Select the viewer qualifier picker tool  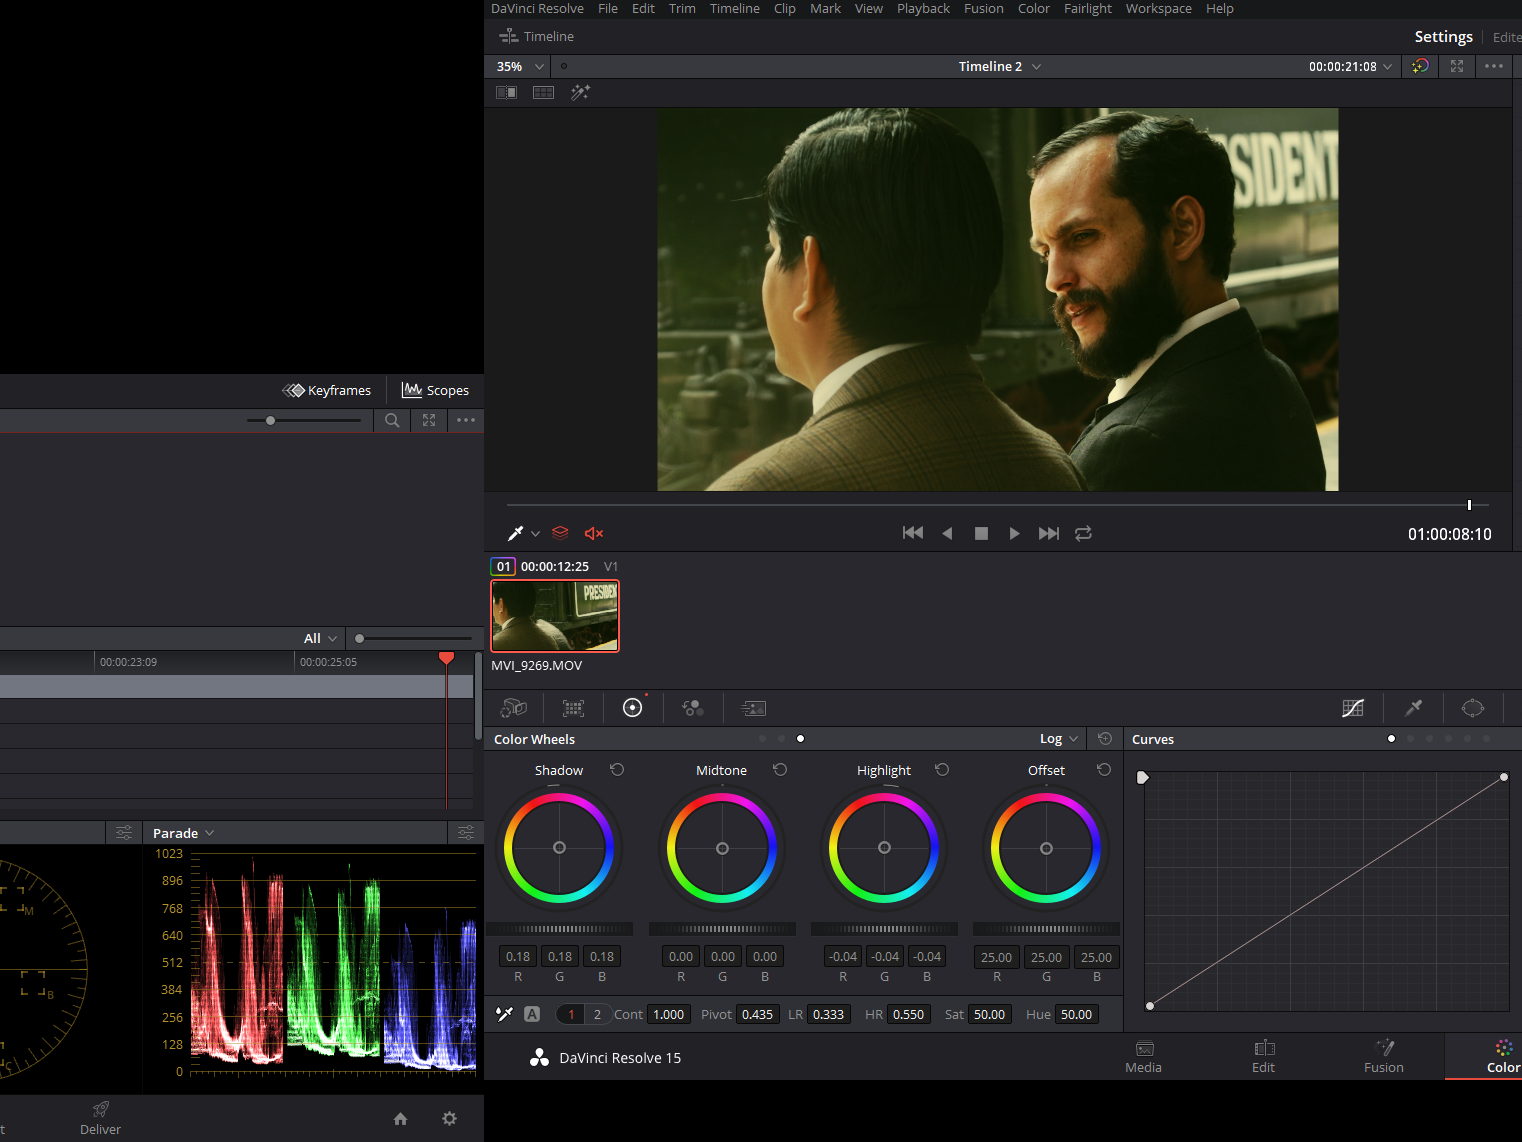pos(516,533)
